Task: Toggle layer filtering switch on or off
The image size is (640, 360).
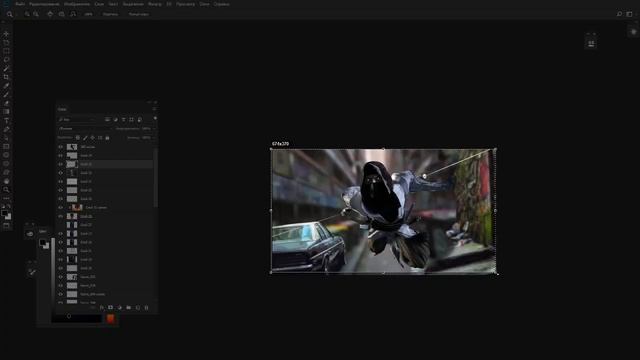Action: 155,119
